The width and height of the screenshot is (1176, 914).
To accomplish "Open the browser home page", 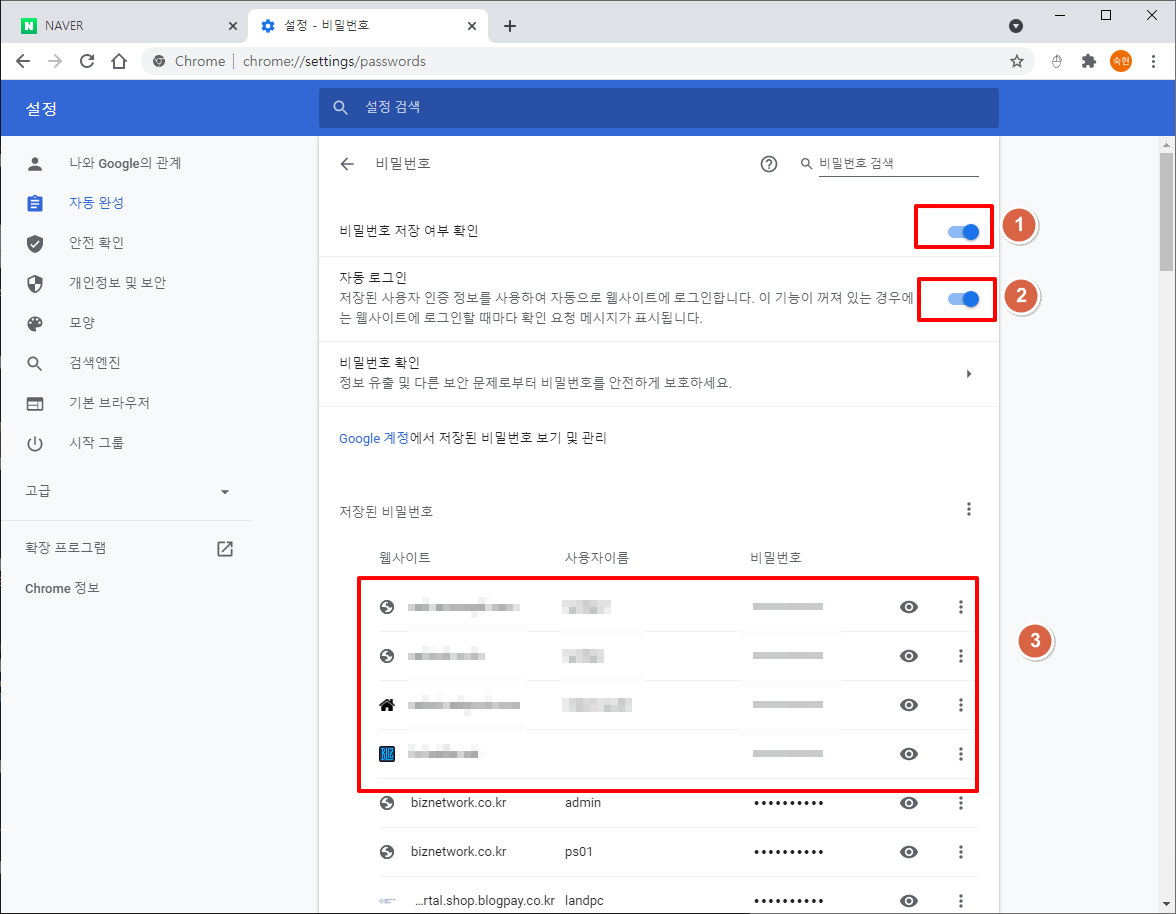I will [x=119, y=61].
